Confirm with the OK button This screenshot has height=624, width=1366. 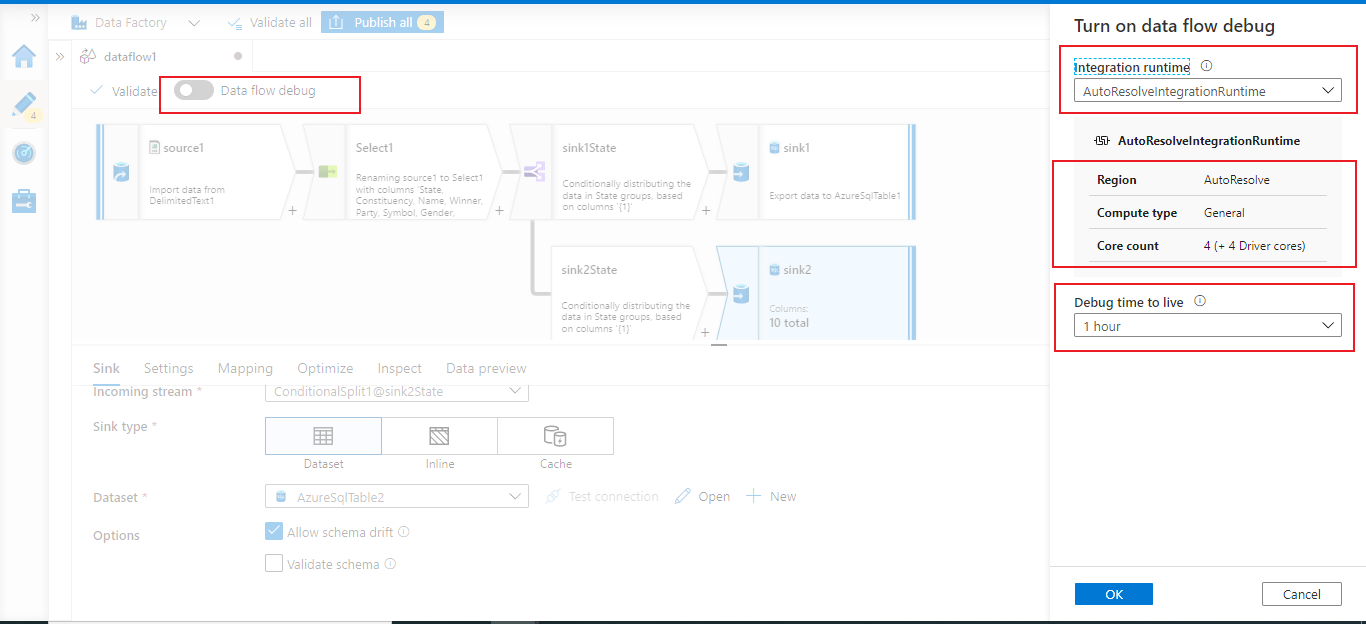pyautogui.click(x=1114, y=594)
